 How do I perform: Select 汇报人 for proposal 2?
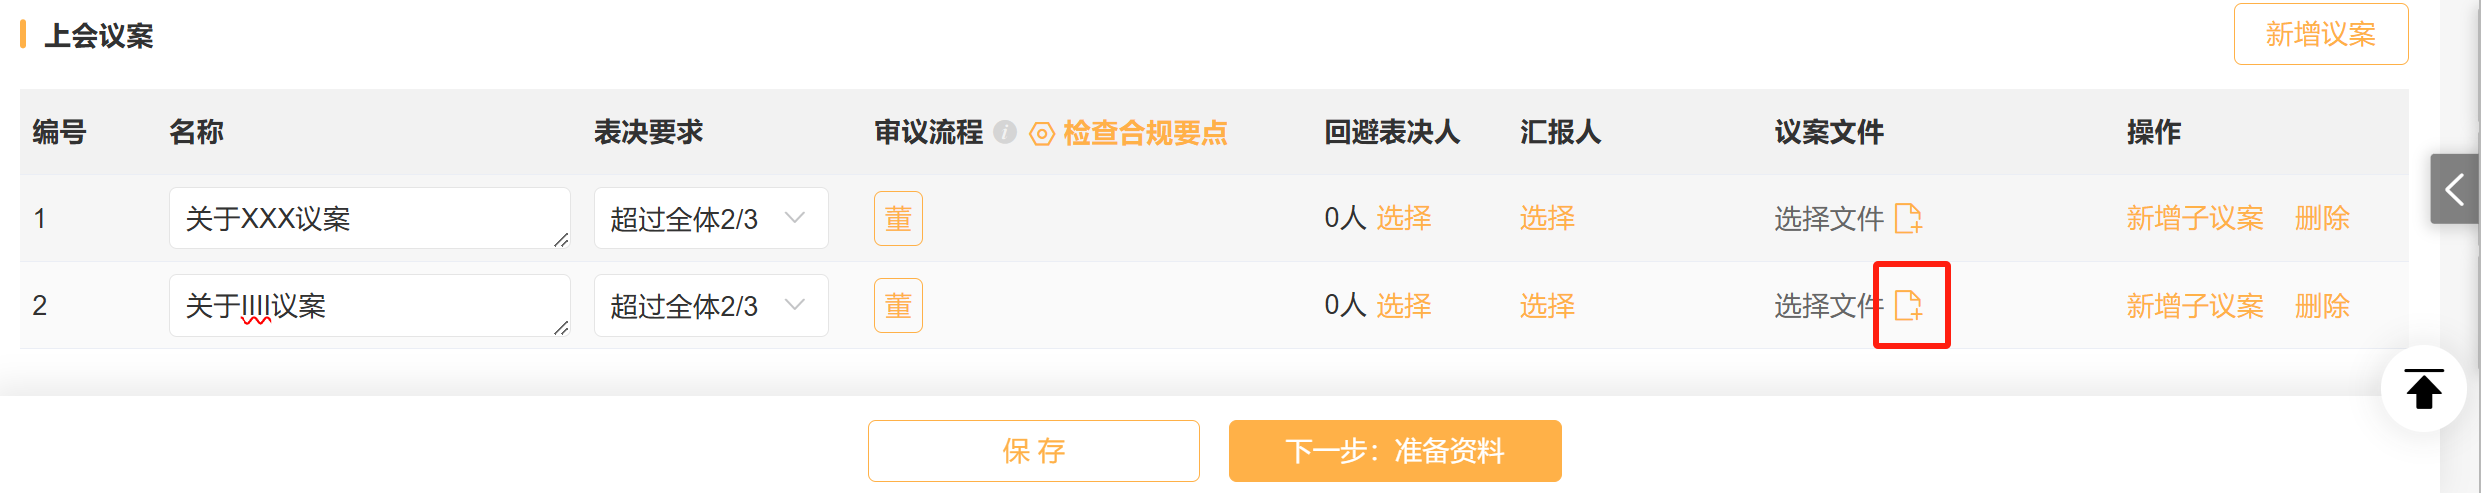pos(1547,305)
